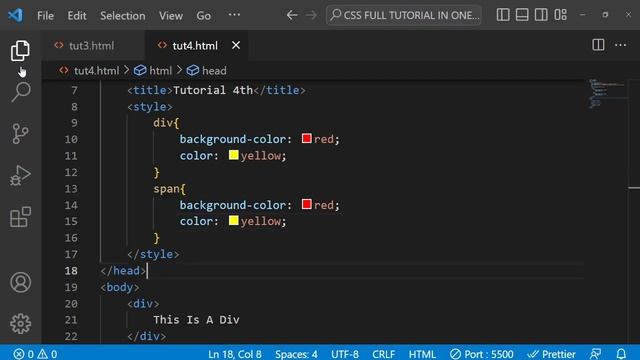Click the command center search box
Image resolution: width=640 pixels, height=360 pixels.
[404, 16]
